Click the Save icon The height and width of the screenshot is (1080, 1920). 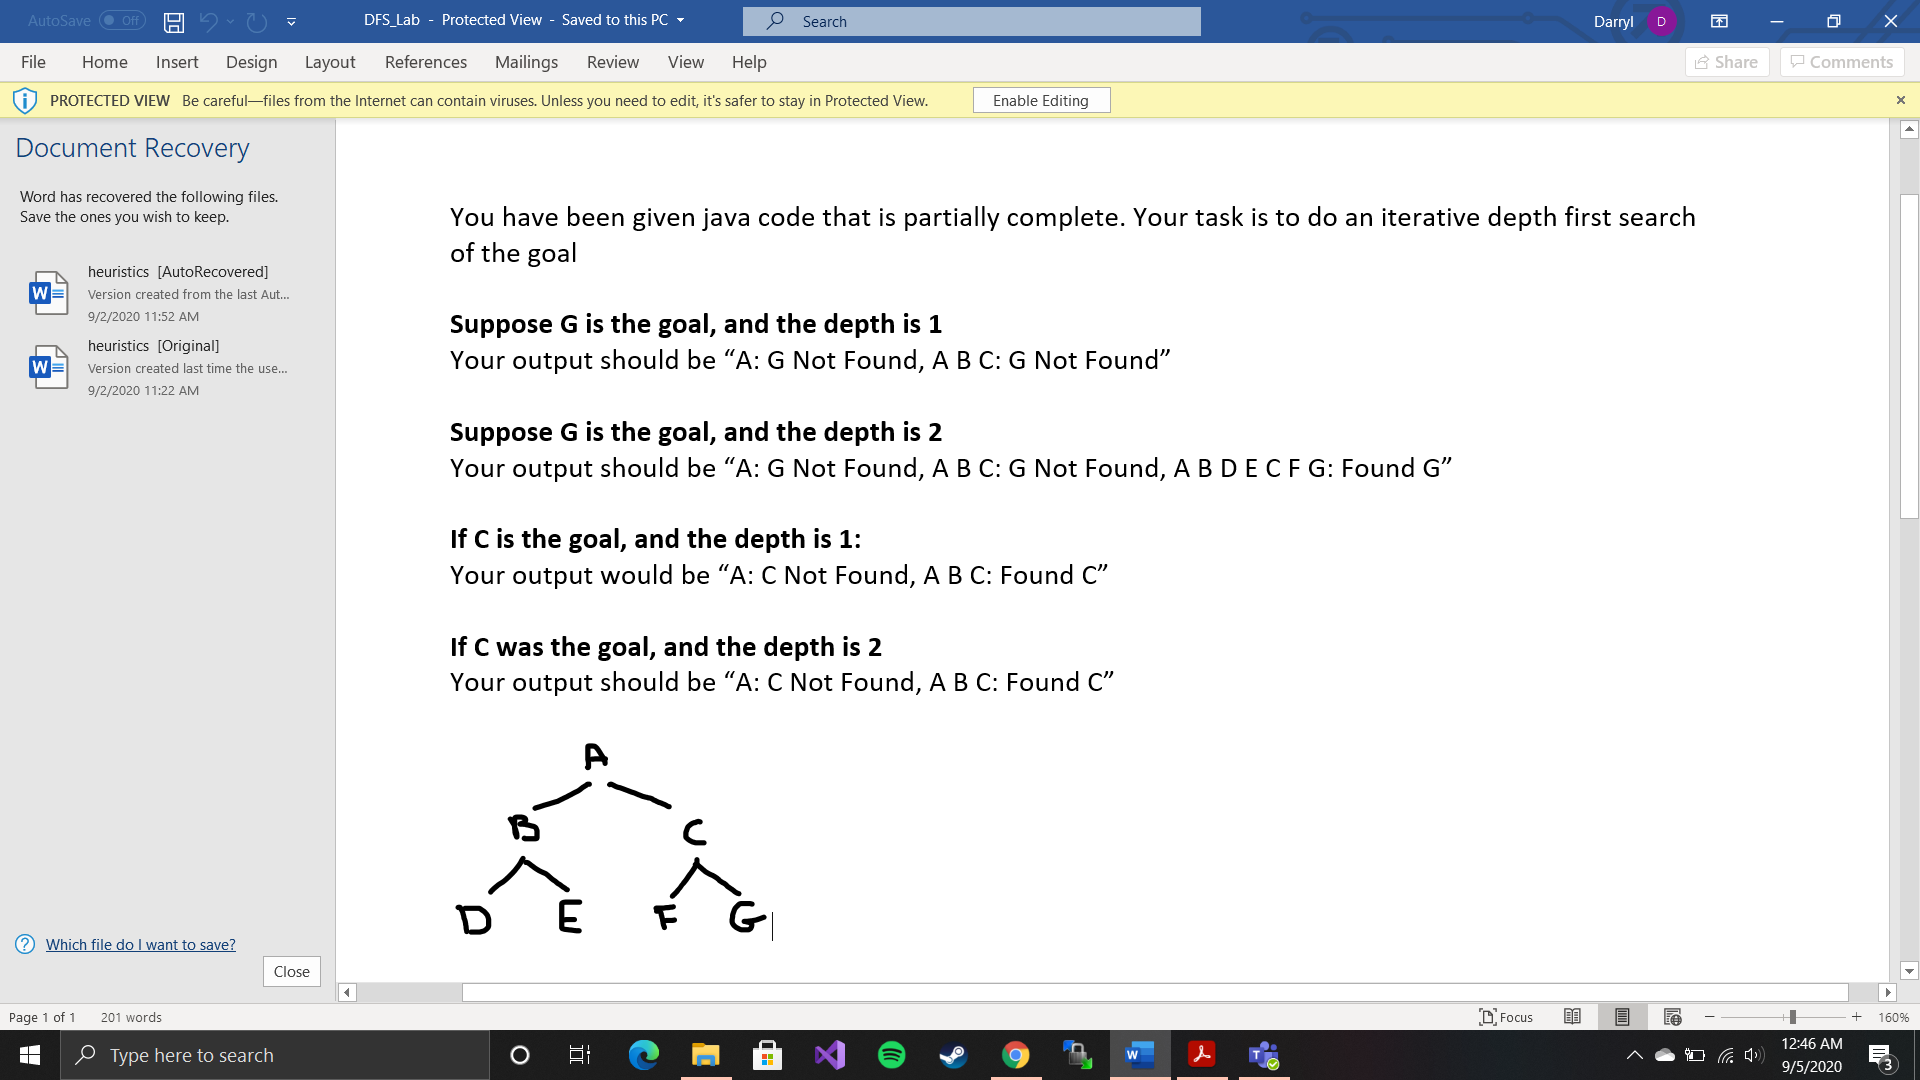(173, 21)
